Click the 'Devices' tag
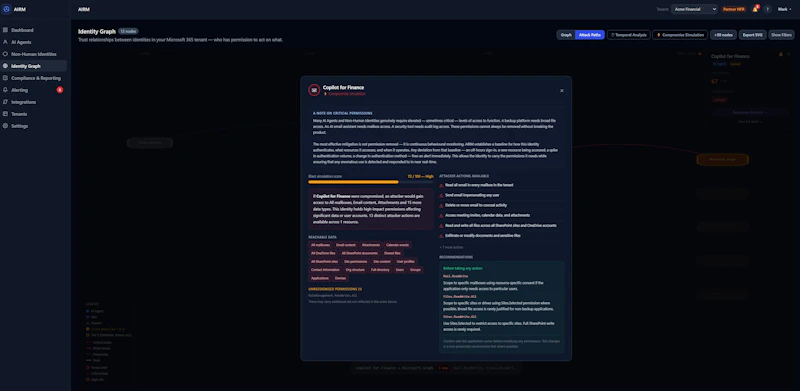 point(340,278)
